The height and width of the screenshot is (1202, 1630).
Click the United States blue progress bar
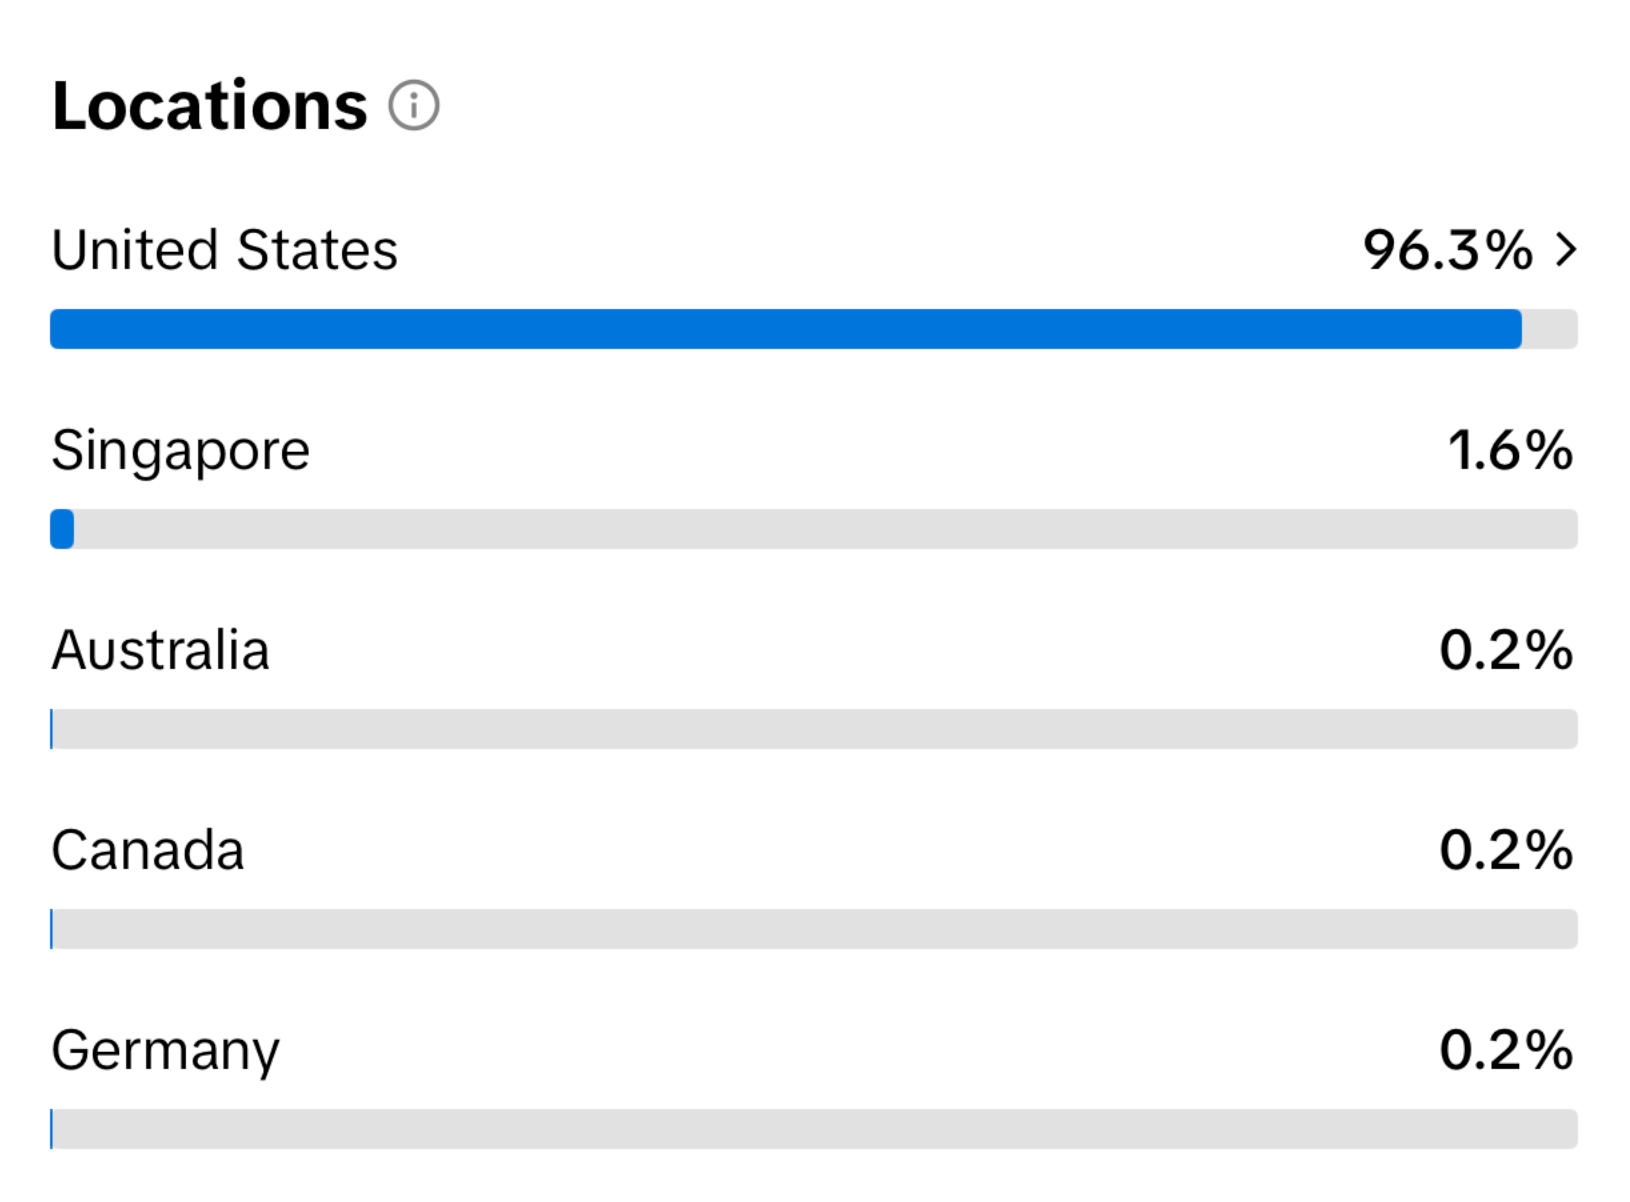click(x=786, y=329)
